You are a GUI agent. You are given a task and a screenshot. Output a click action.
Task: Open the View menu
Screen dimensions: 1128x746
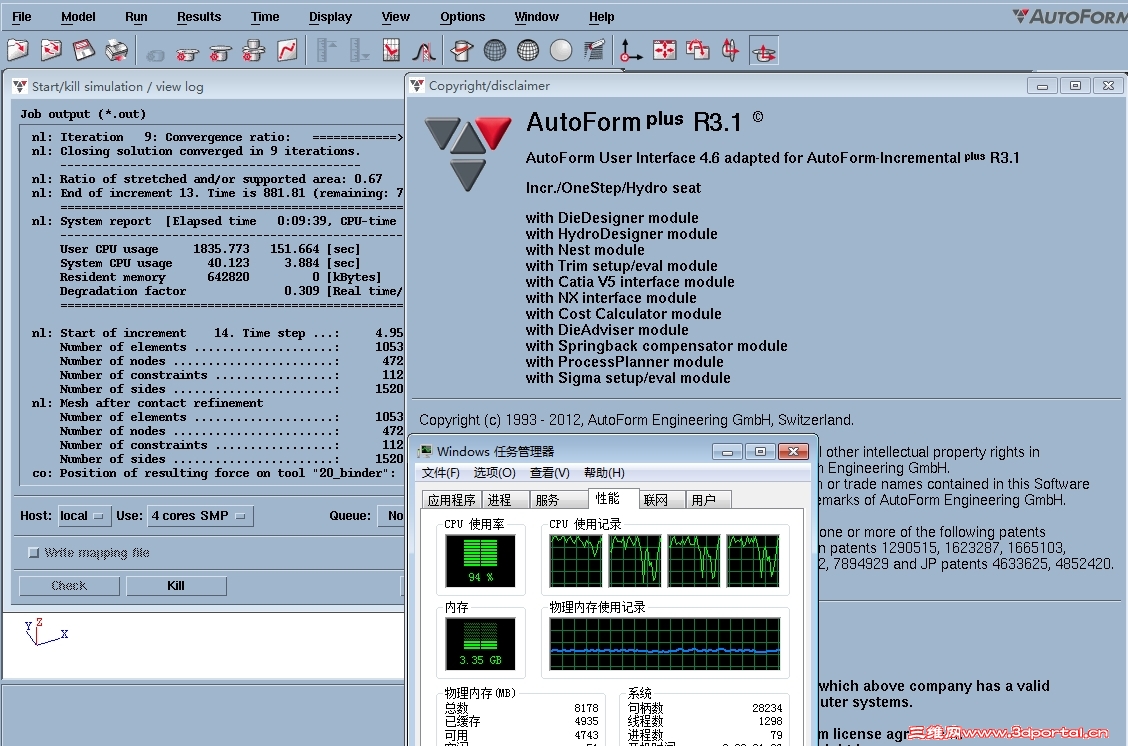pyautogui.click(x=396, y=17)
